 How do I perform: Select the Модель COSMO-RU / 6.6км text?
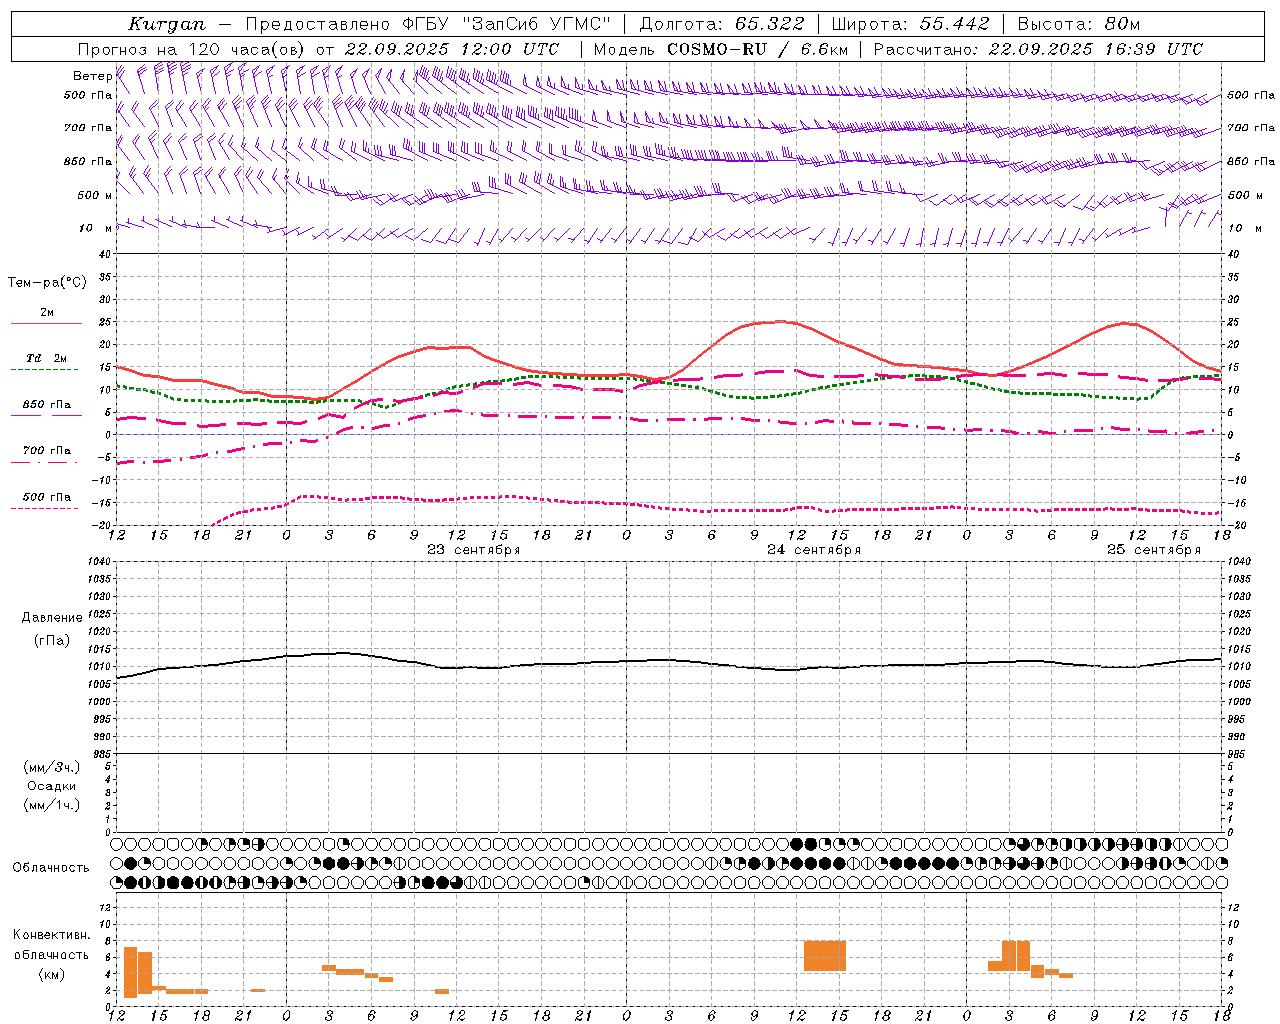point(721,49)
